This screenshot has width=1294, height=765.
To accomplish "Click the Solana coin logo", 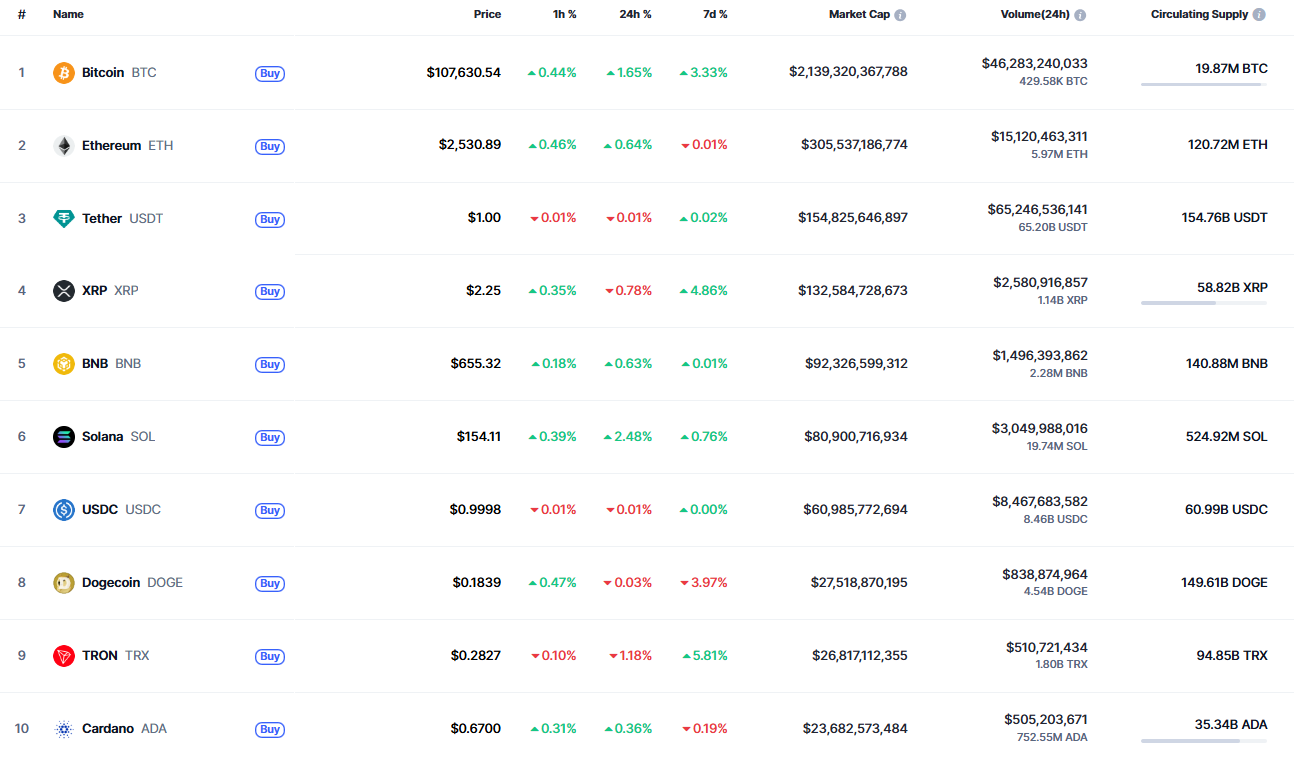I will coord(64,437).
